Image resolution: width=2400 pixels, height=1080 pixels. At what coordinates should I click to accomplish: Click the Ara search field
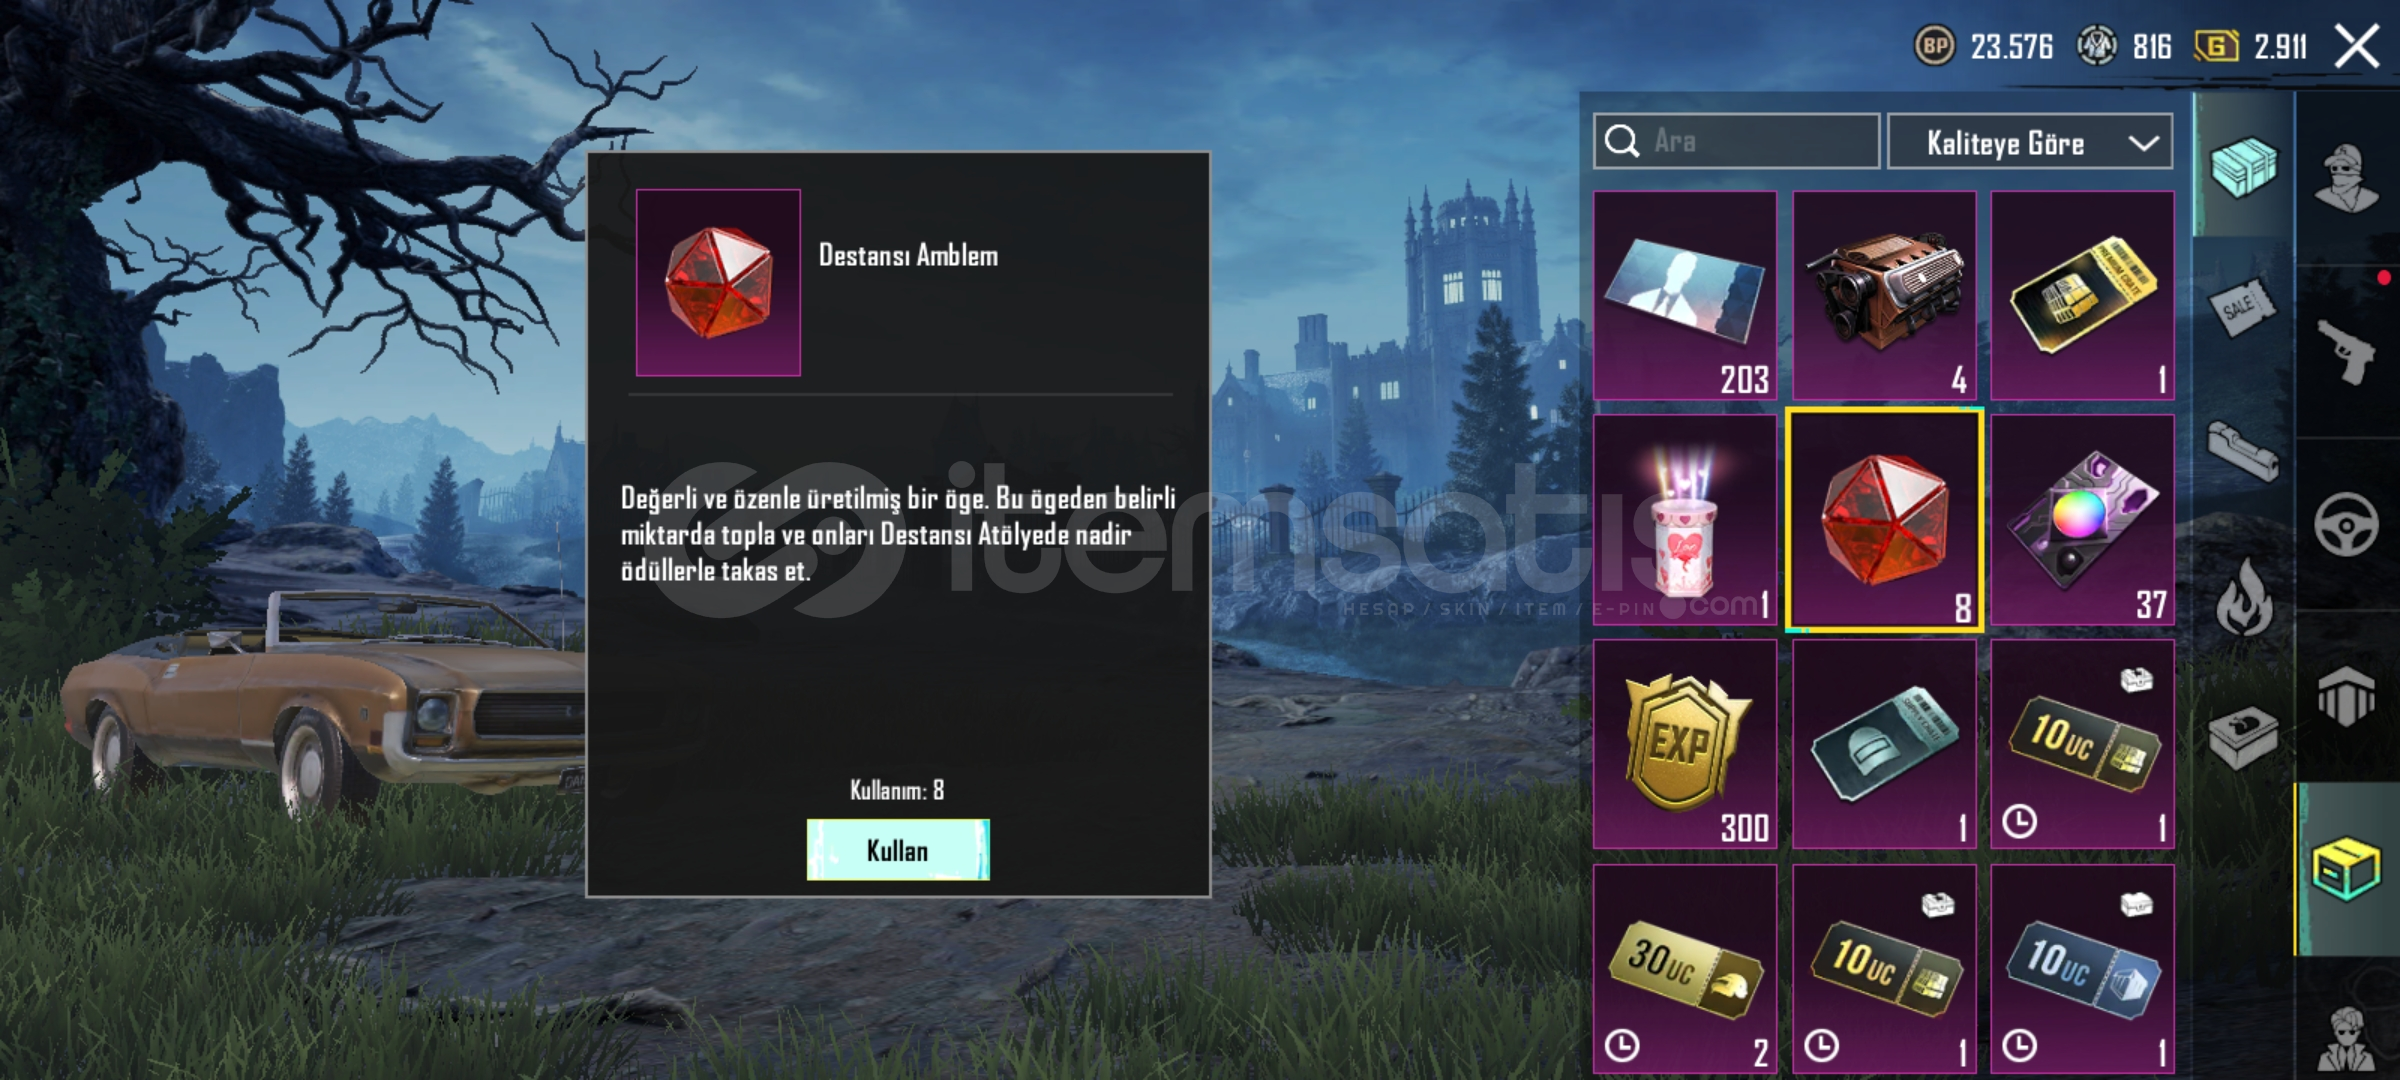click(x=1737, y=141)
